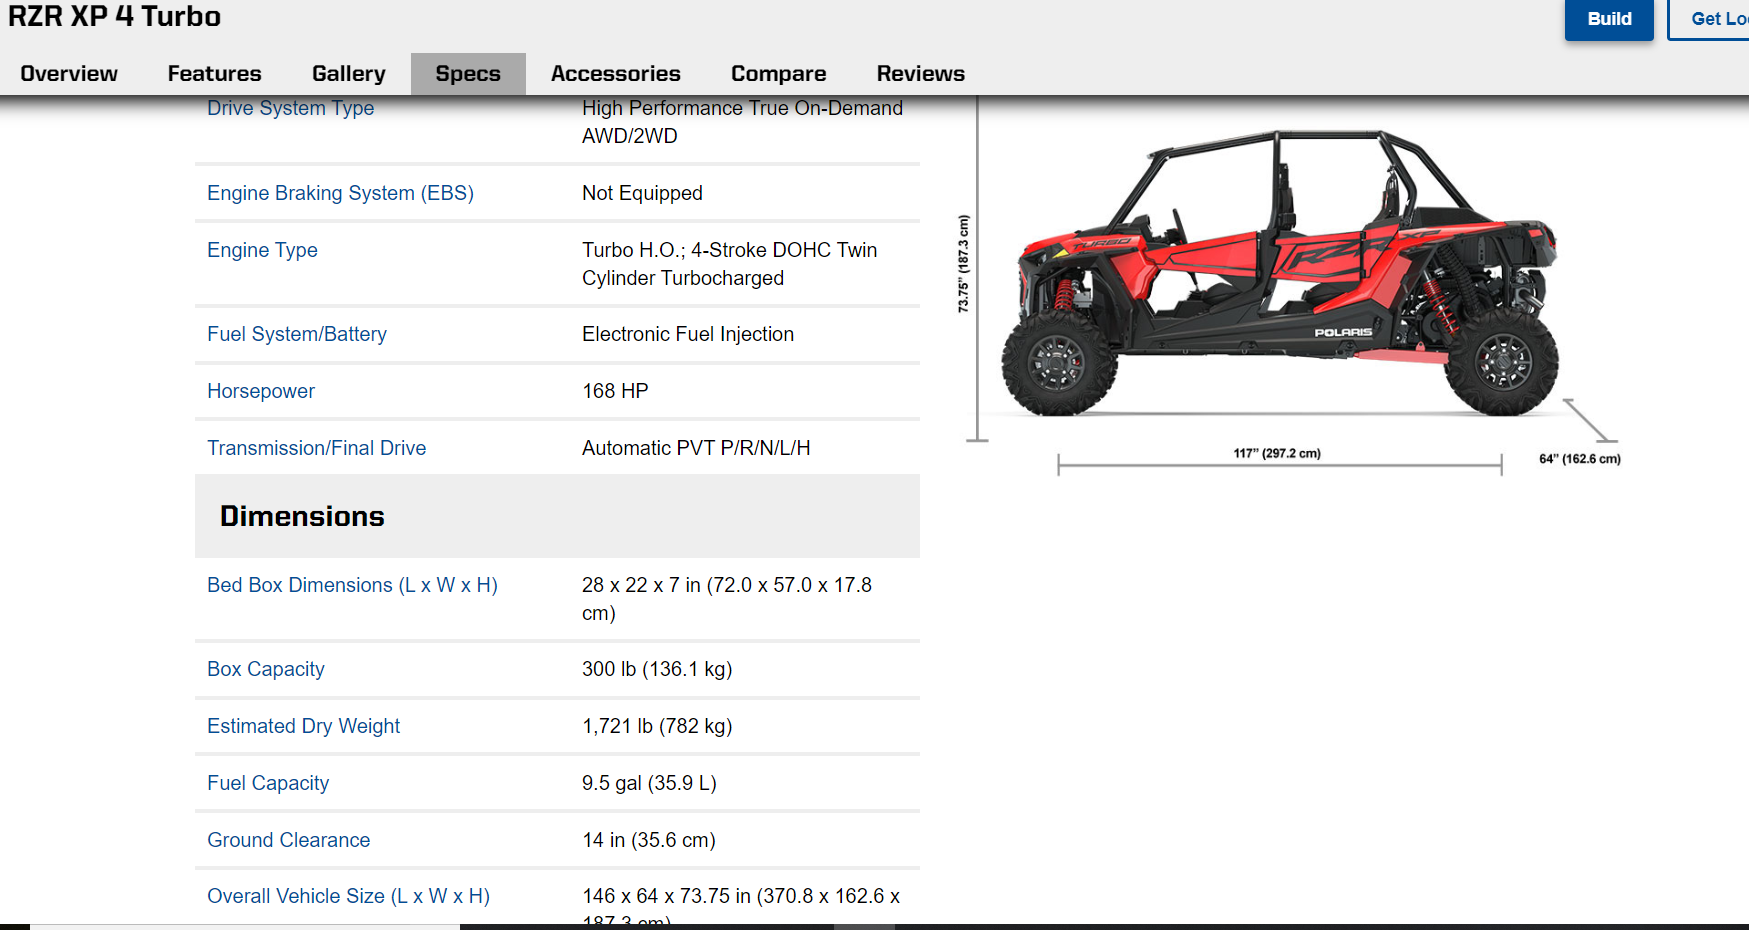
Task: Click the 28 x 22 x 7 in bed box value
Action: pos(727,599)
